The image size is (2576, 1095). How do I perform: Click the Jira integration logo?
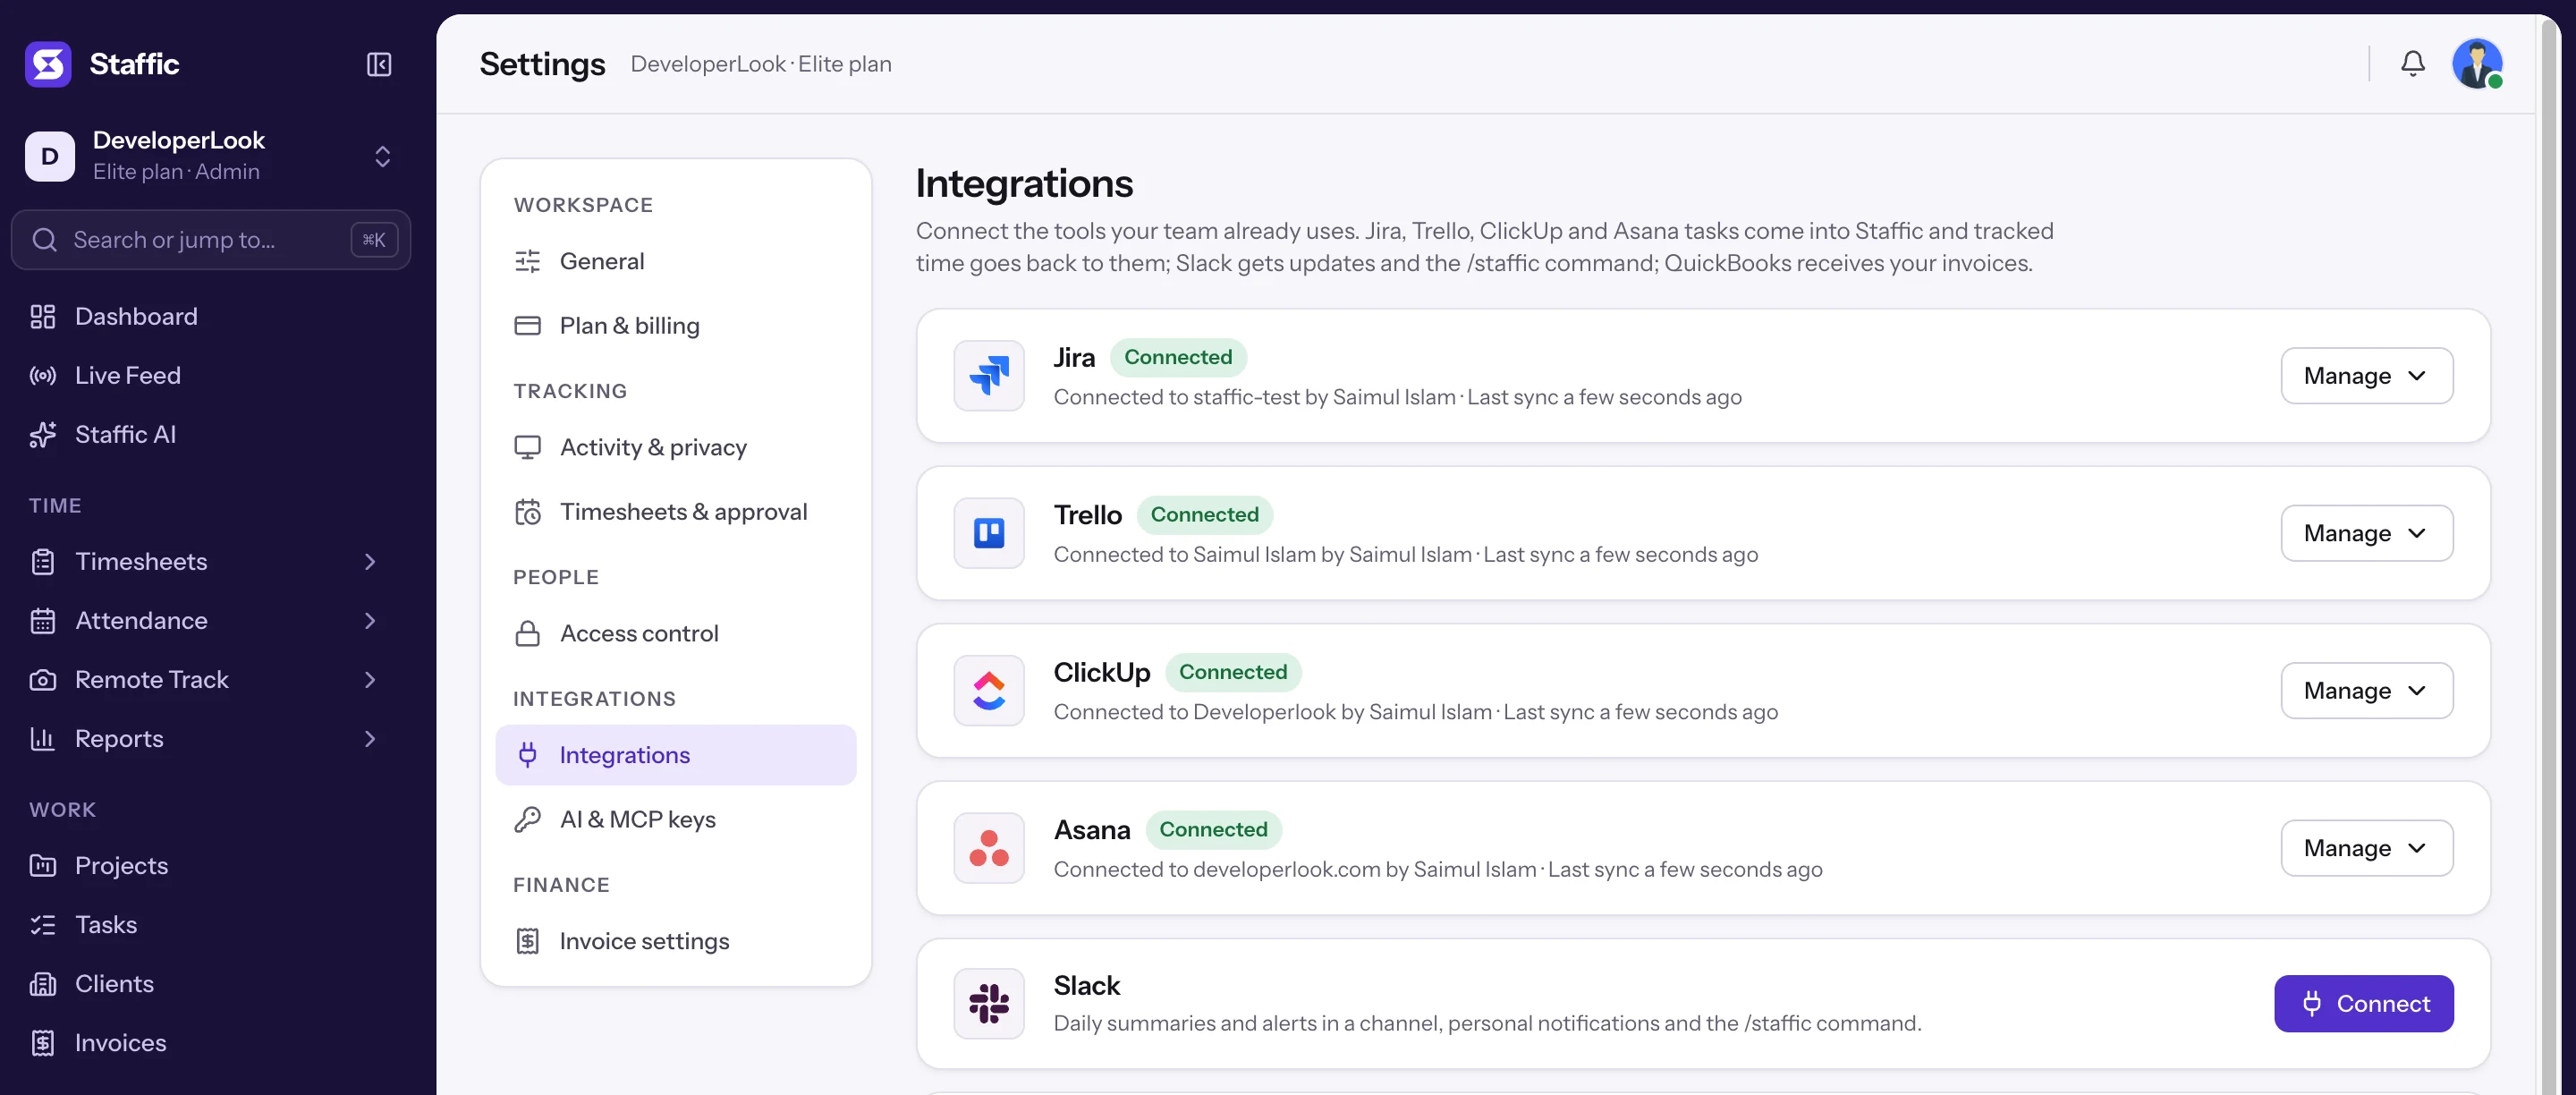[x=988, y=375]
